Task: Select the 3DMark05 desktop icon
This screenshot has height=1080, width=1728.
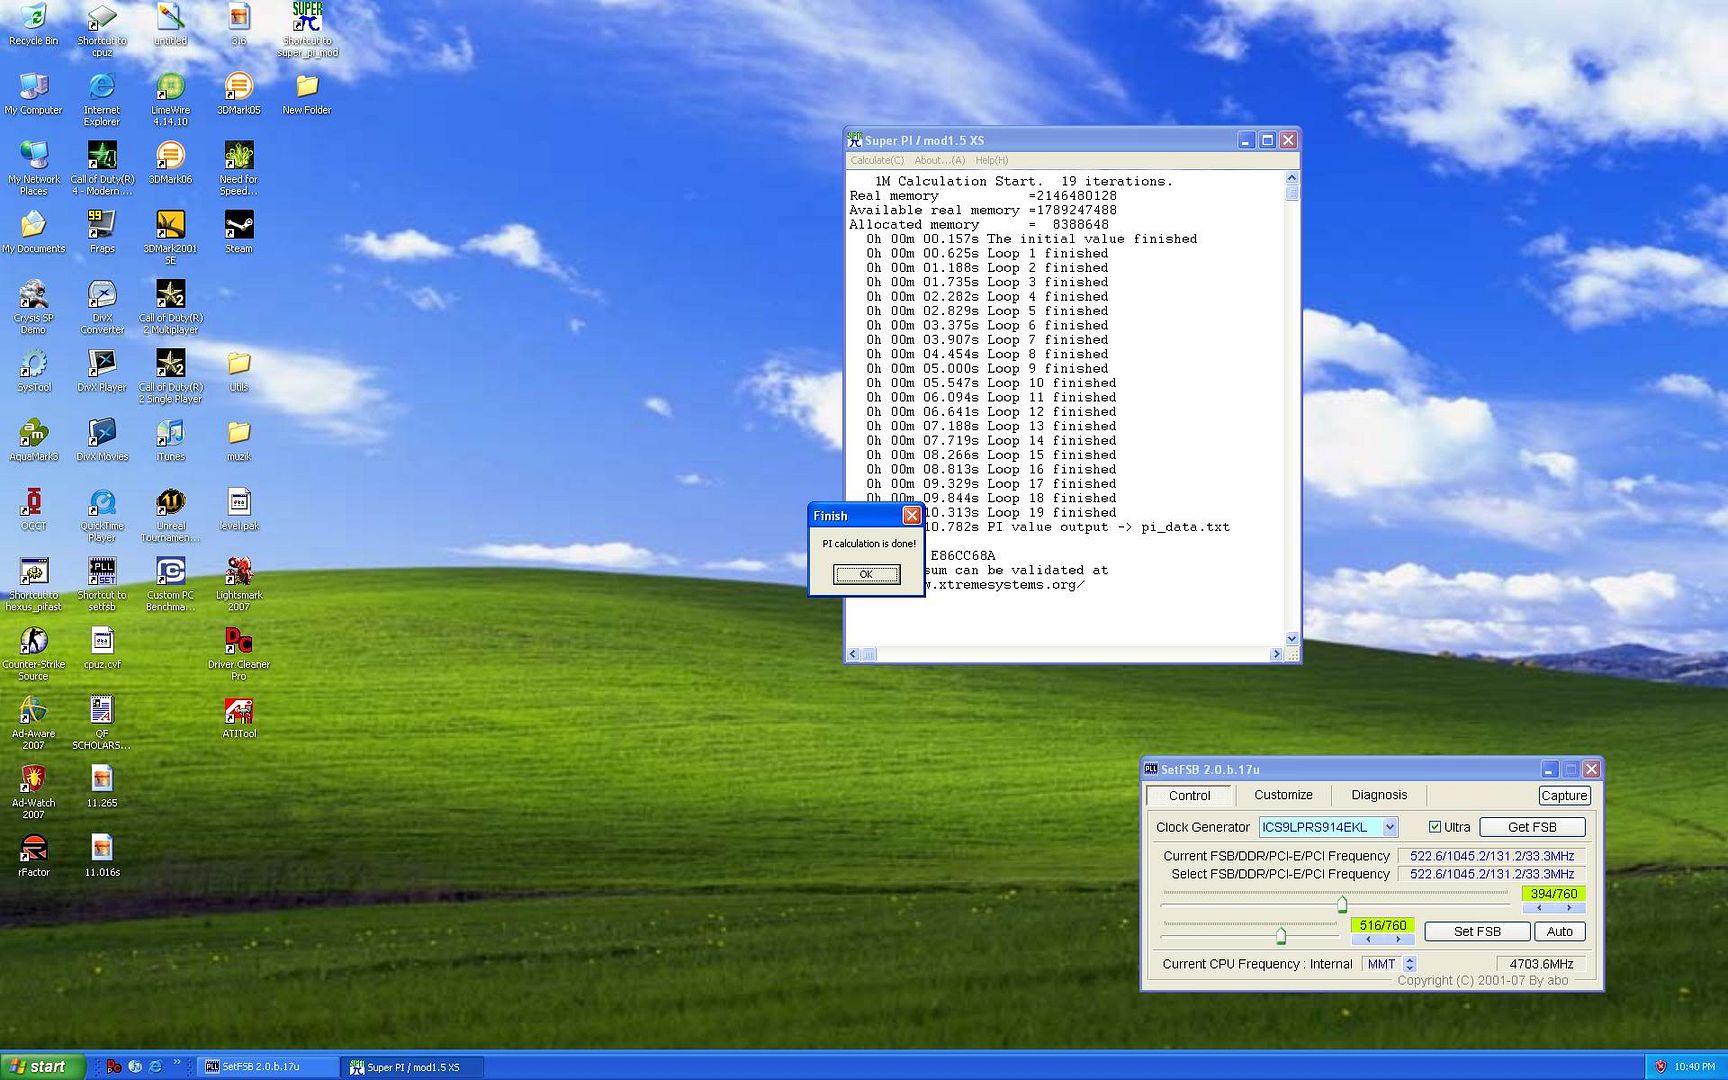Action: pyautogui.click(x=238, y=94)
